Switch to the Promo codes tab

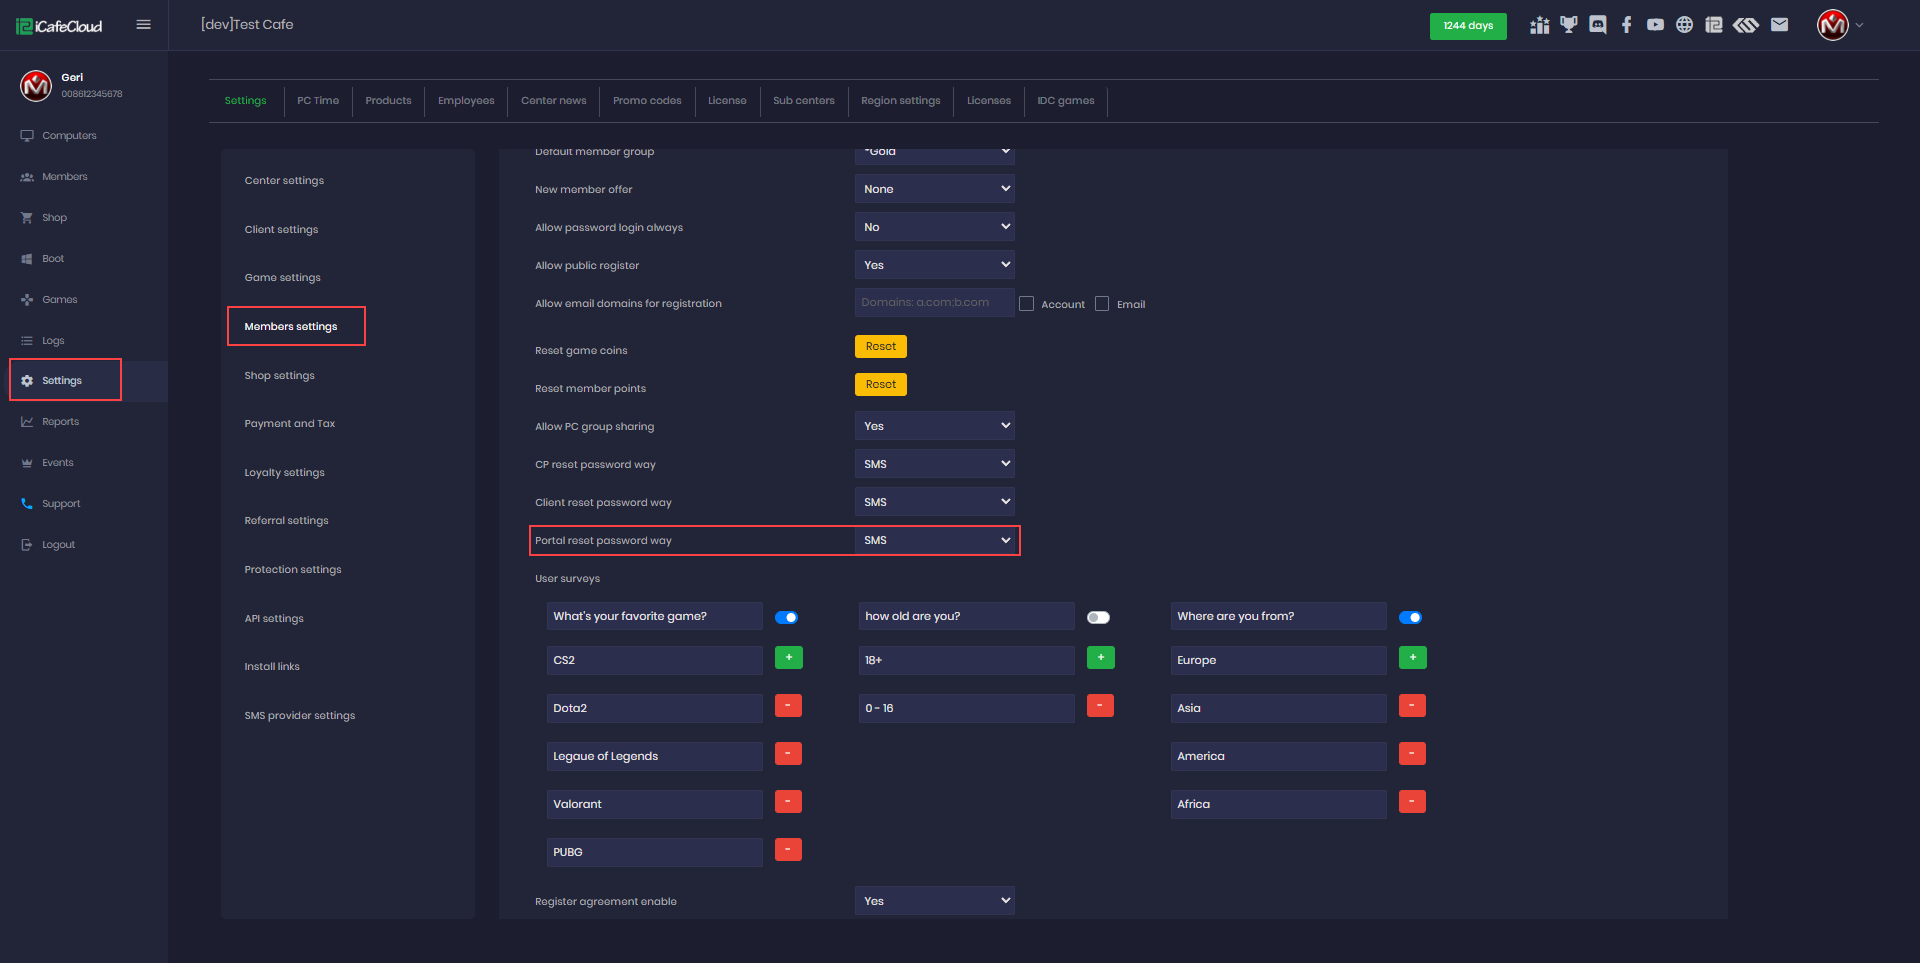click(647, 101)
